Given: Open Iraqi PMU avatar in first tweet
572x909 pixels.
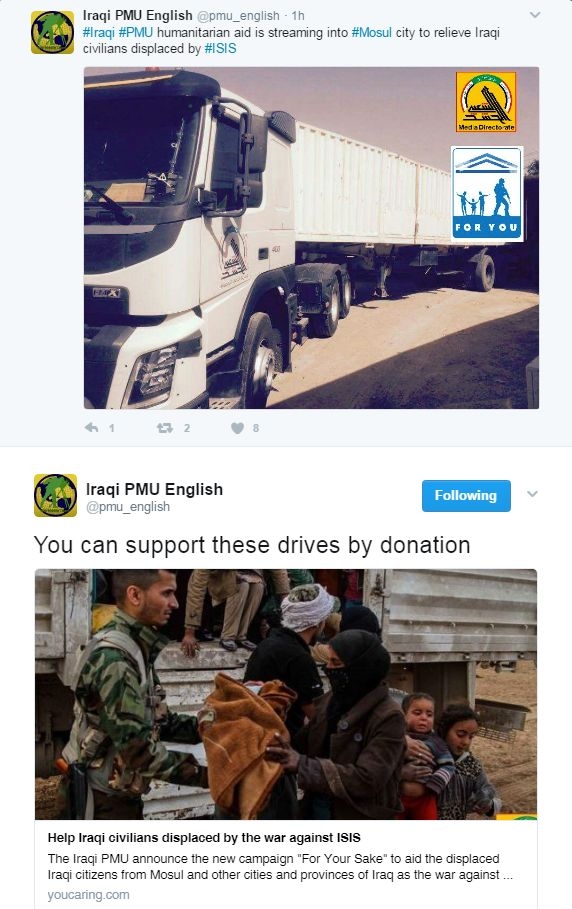Looking at the screenshot, I should [x=52, y=32].
